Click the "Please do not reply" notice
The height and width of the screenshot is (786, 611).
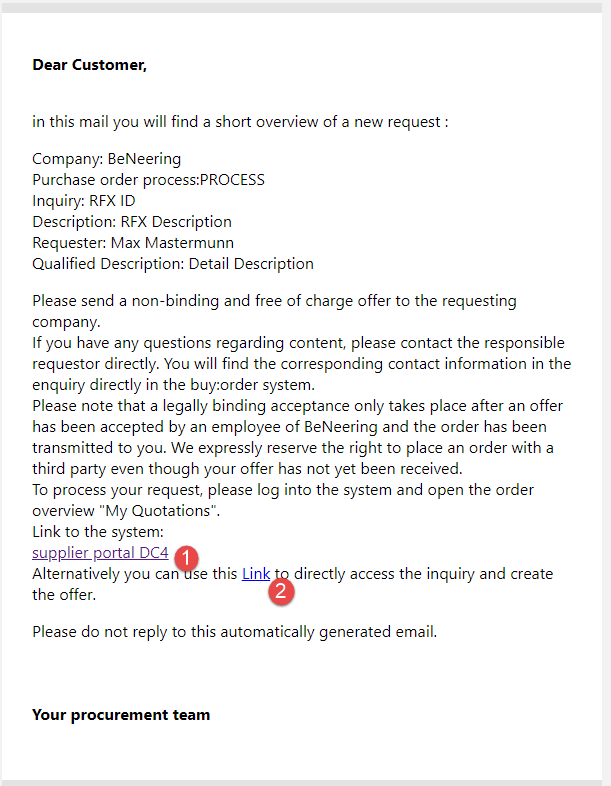click(234, 631)
